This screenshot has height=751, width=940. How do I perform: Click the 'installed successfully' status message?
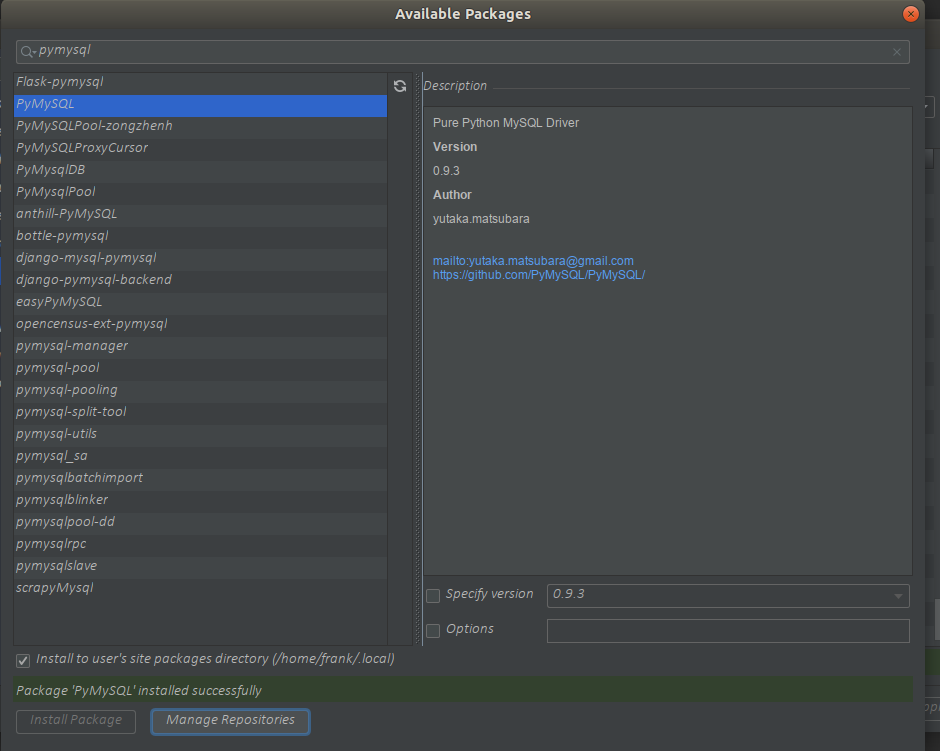[x=139, y=690]
